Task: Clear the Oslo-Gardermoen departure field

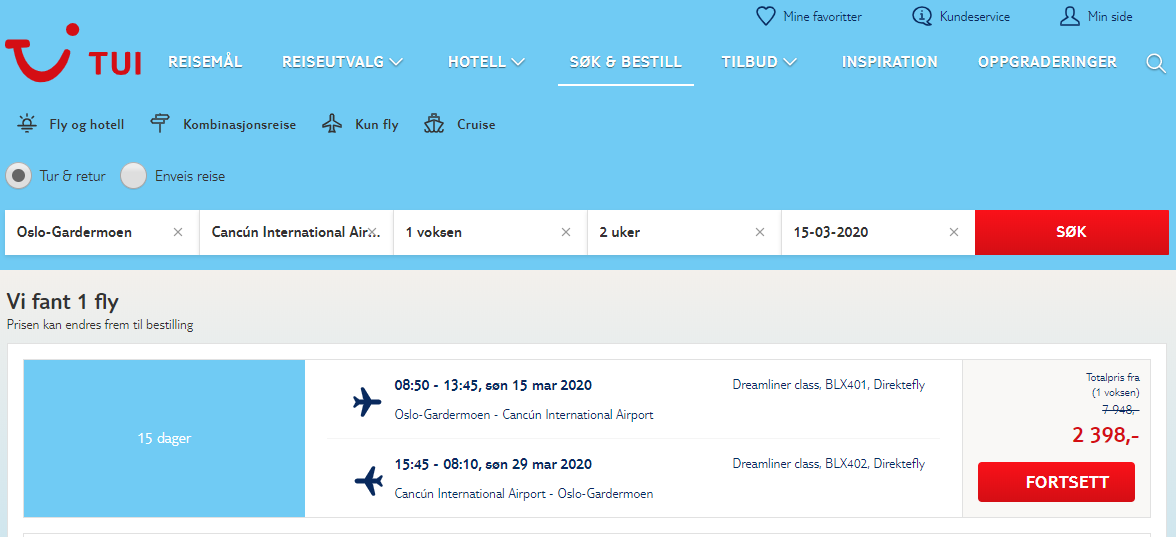Action: [x=178, y=232]
